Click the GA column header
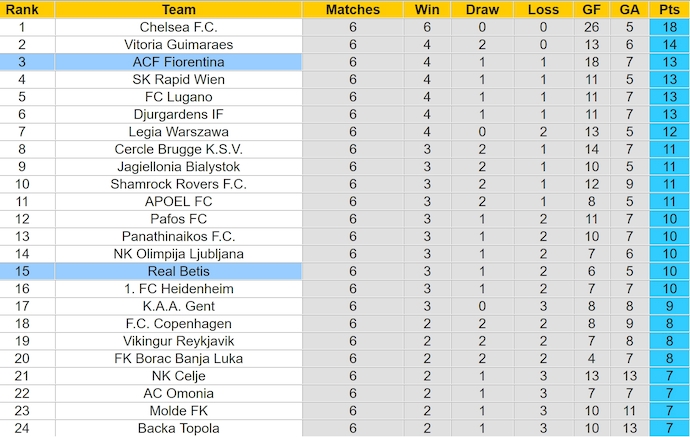This screenshot has width=690, height=437. 630,9
